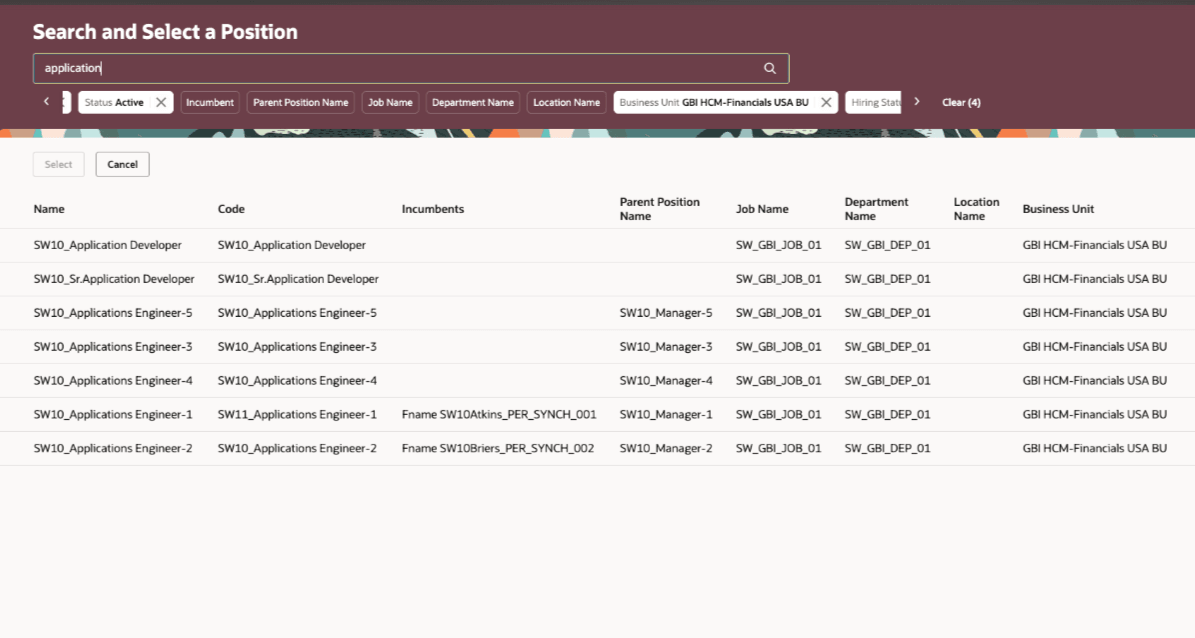Click the Department Name column header

pyautogui.click(x=876, y=209)
